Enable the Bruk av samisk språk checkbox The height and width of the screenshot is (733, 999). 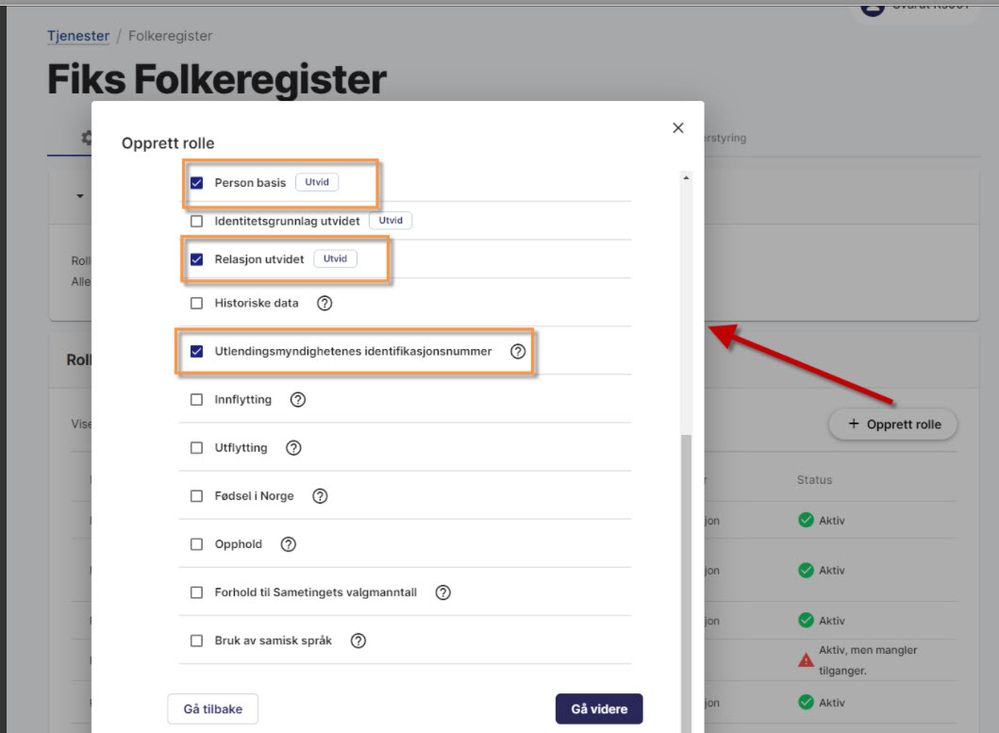197,641
